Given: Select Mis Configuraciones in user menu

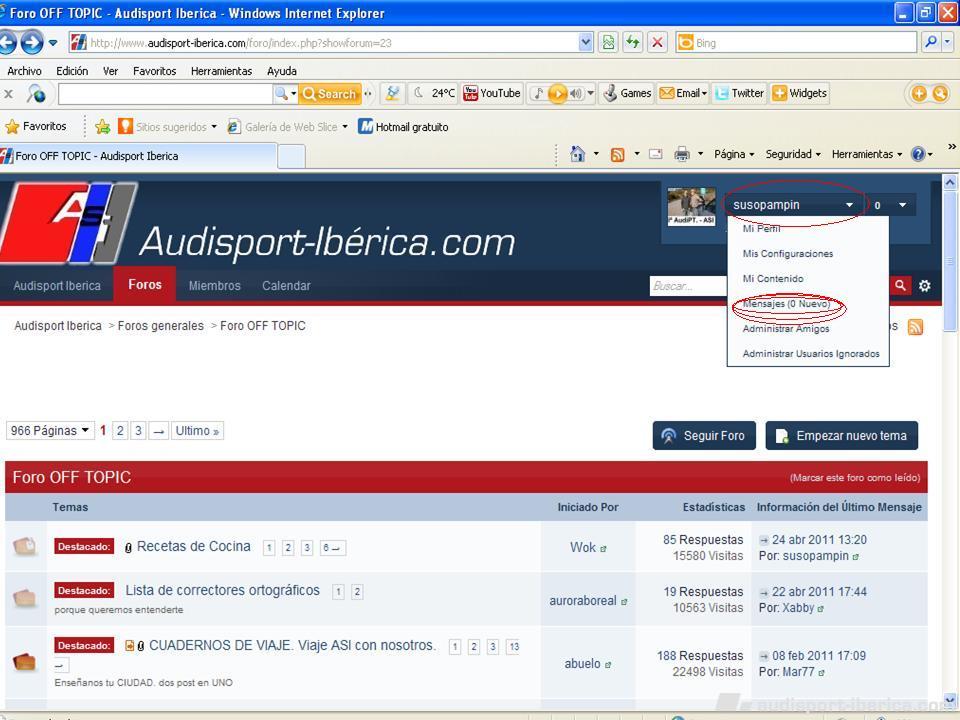Looking at the screenshot, I should tap(787, 253).
